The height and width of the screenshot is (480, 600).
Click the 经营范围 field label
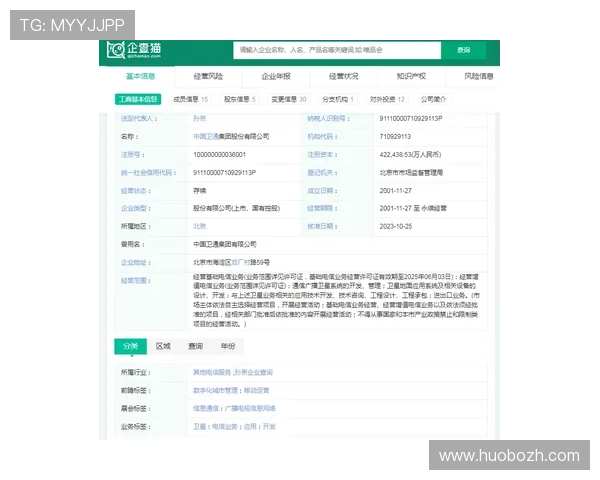[136, 281]
